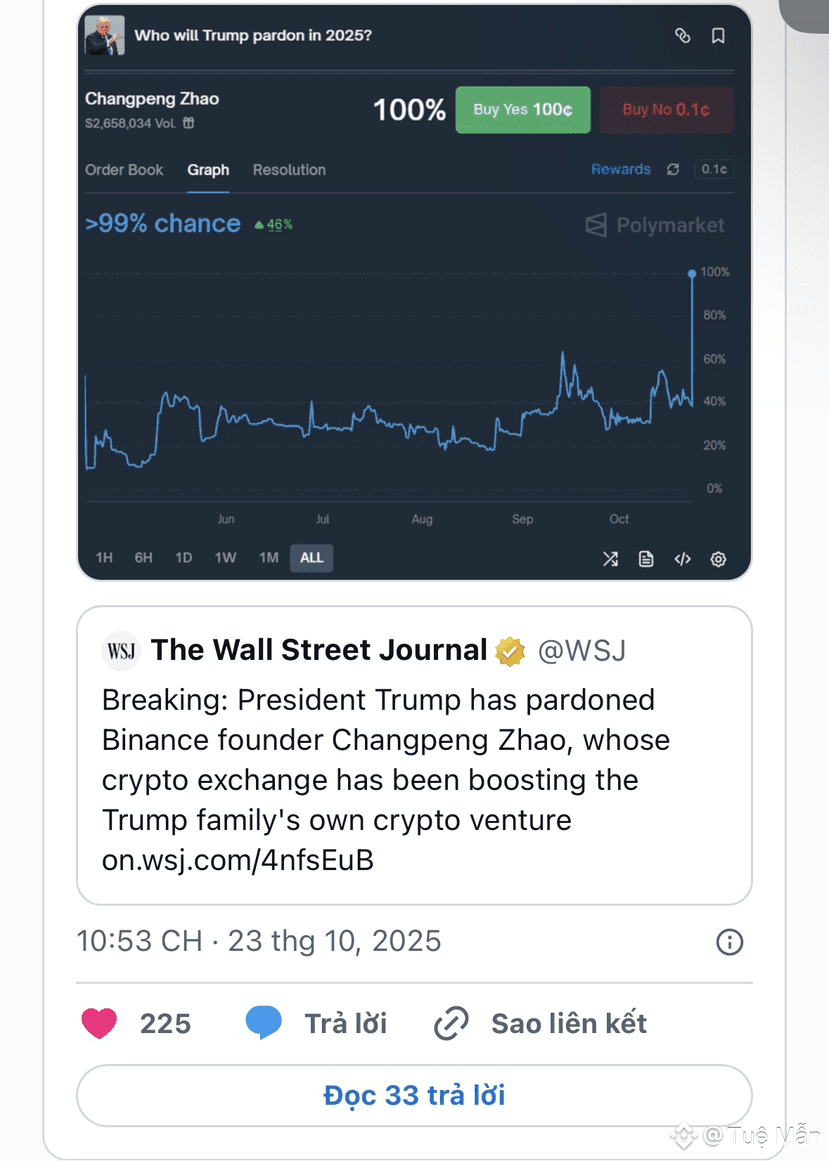Open the document icon under the graph
Viewport: 829px width, 1161px height.
click(x=646, y=559)
